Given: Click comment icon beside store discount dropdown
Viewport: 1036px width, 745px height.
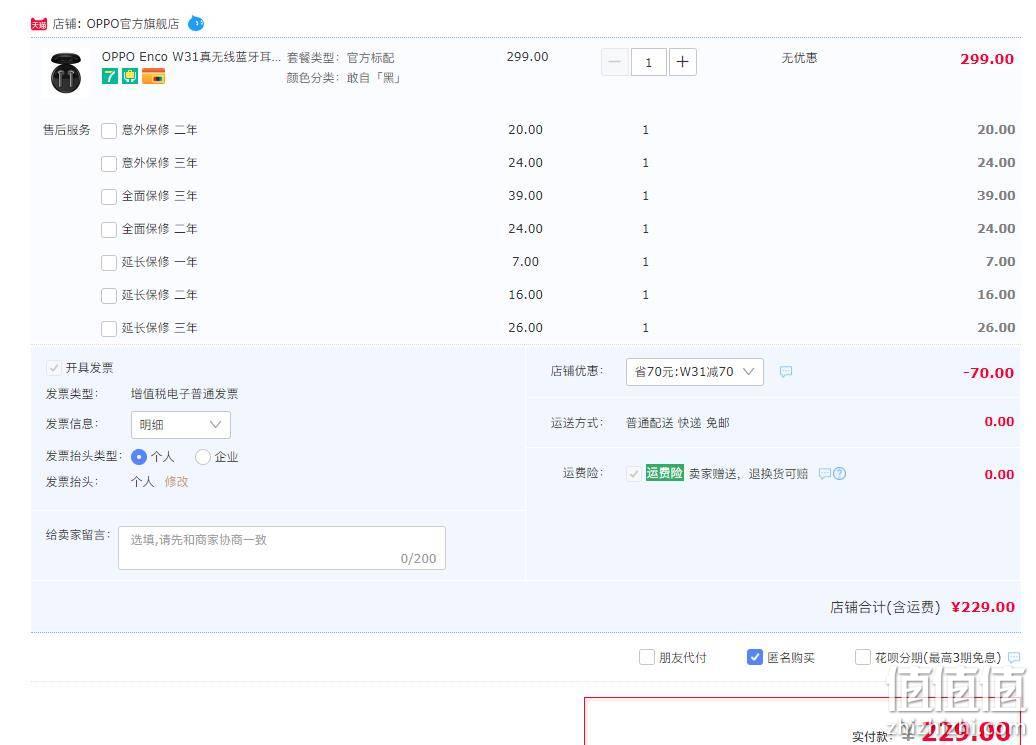Looking at the screenshot, I should pyautogui.click(x=786, y=372).
